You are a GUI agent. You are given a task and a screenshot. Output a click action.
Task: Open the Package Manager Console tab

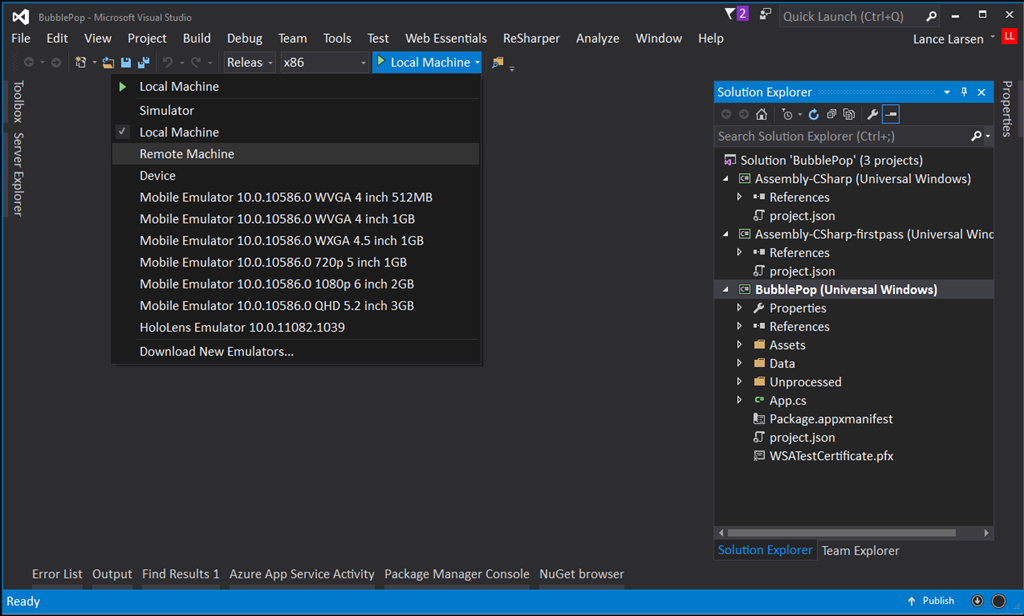point(456,574)
